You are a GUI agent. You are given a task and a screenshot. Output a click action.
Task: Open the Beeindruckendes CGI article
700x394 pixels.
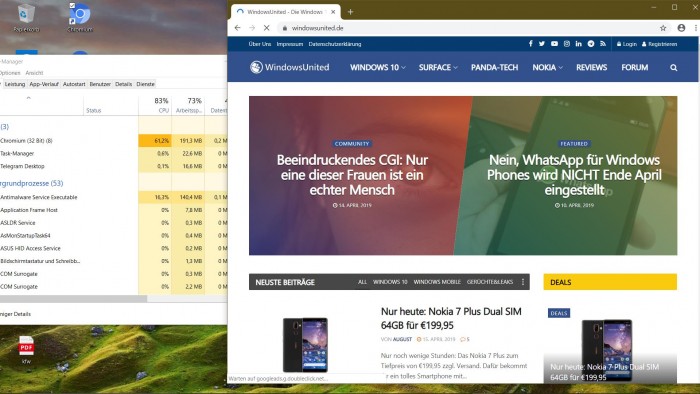[352, 174]
